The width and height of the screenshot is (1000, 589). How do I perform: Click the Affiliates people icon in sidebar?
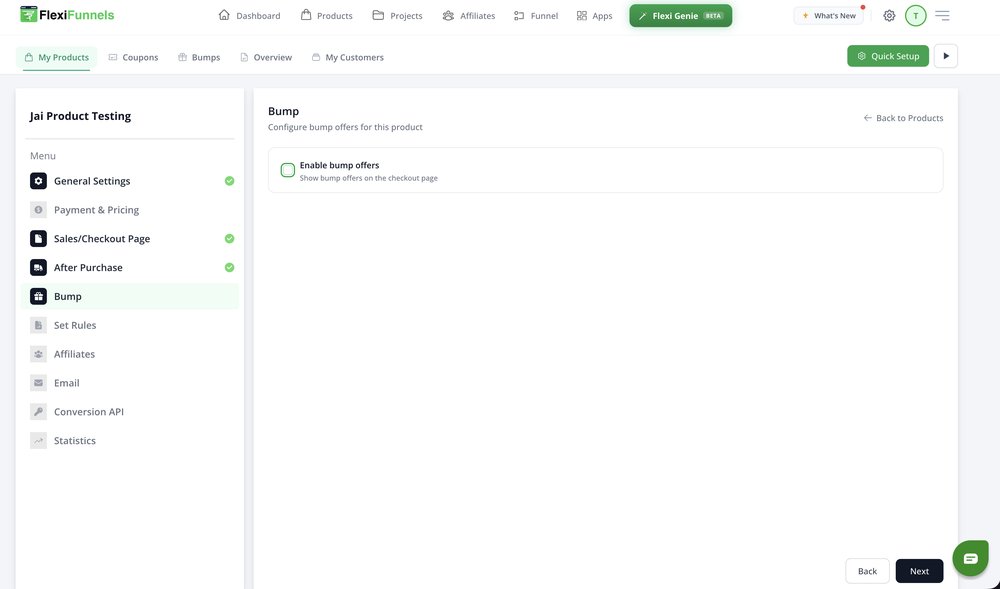tap(38, 354)
